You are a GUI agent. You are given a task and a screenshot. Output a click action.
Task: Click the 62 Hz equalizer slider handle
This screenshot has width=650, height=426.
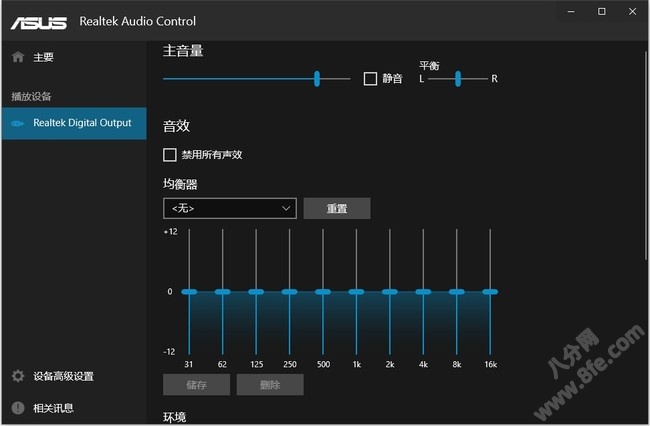tap(223, 292)
